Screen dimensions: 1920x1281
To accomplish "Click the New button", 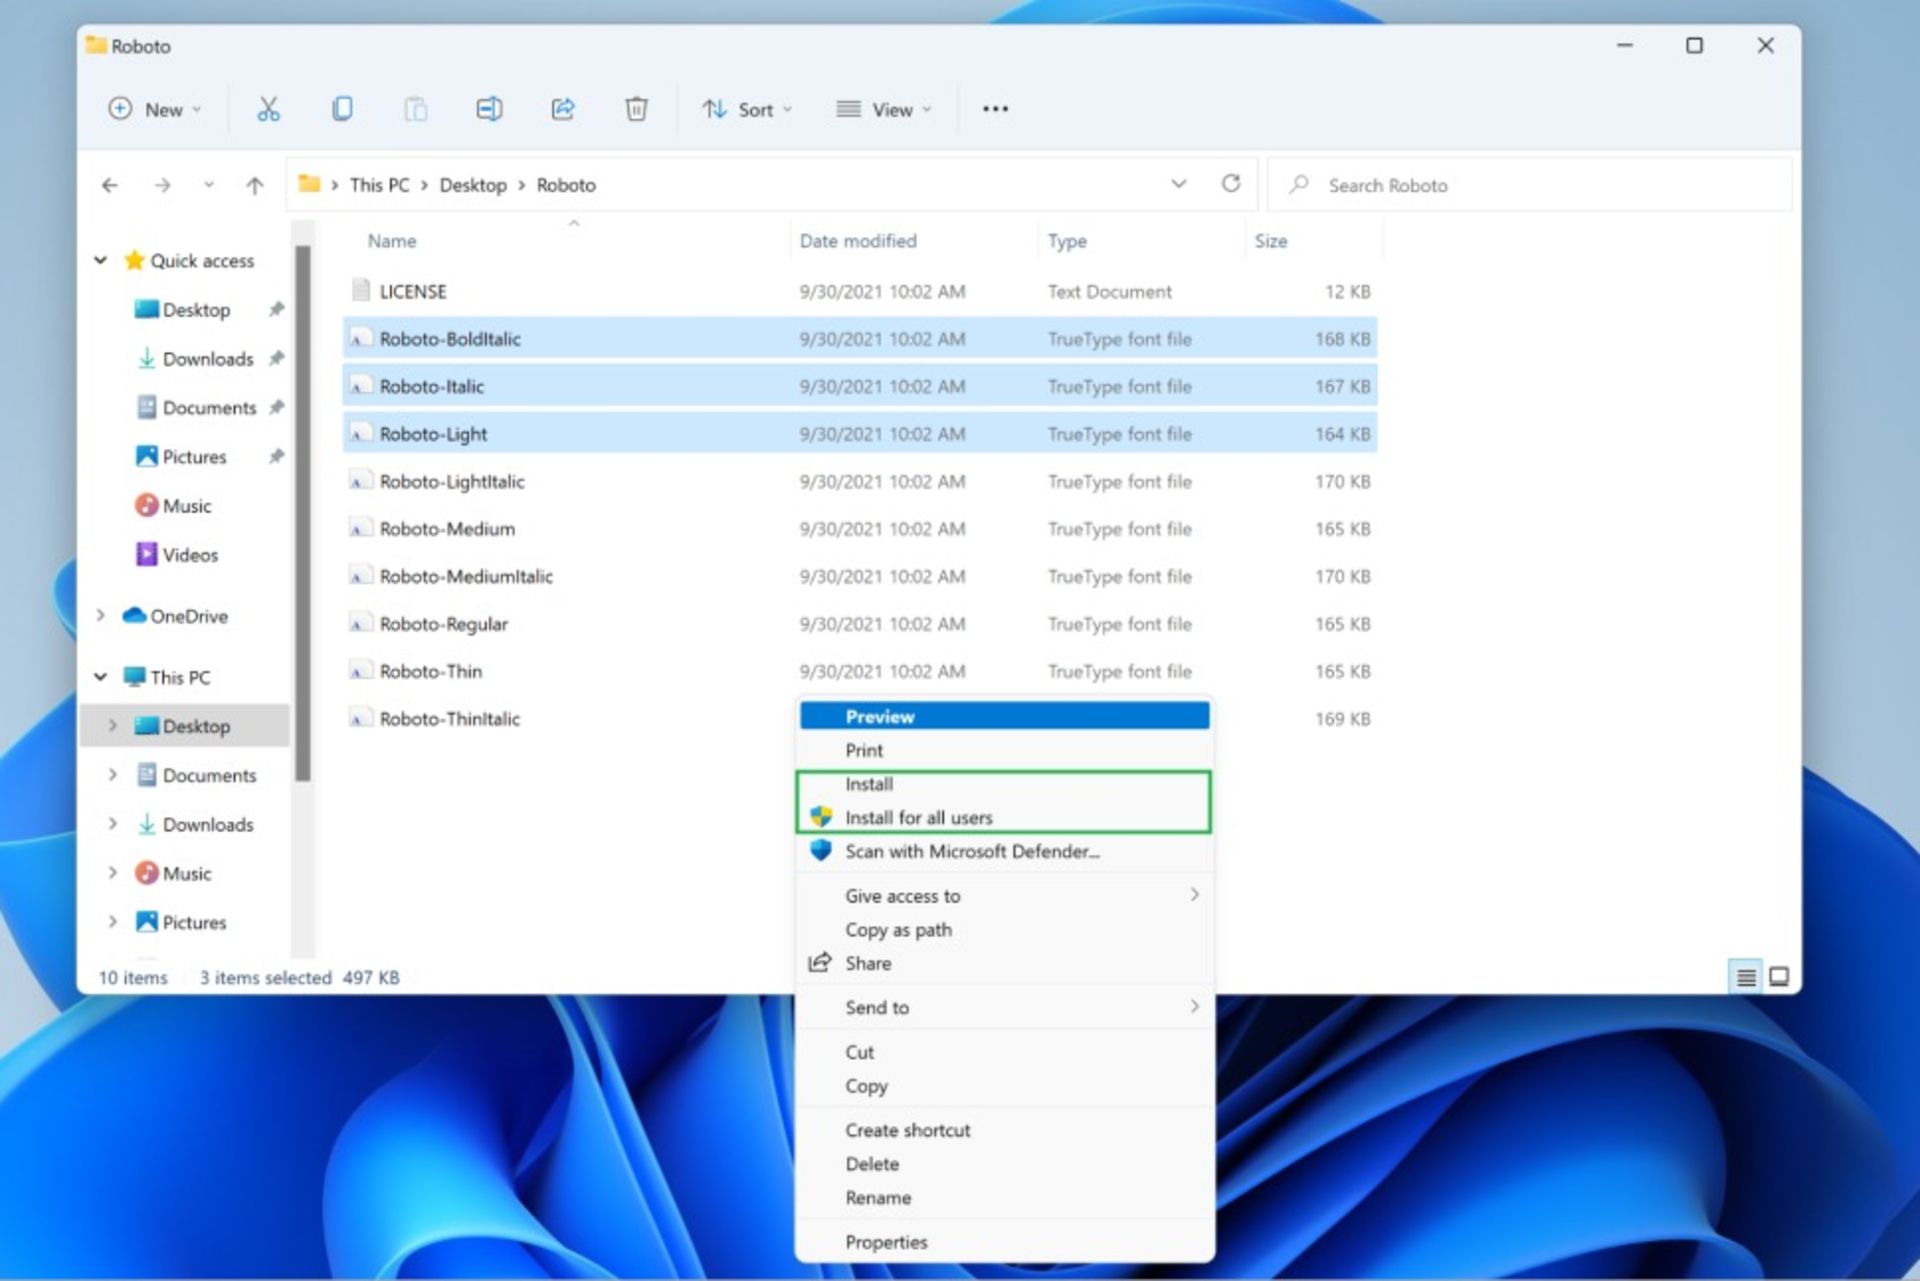I will (x=155, y=110).
